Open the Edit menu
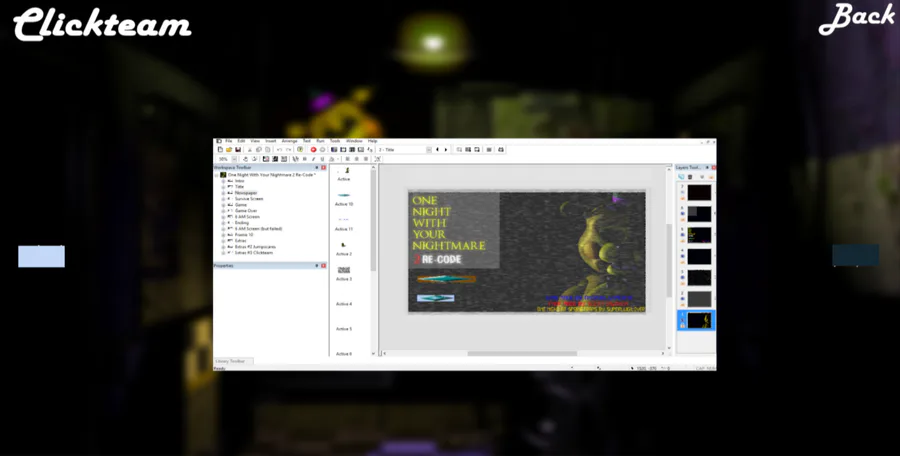The width and height of the screenshot is (900, 456). (x=241, y=141)
